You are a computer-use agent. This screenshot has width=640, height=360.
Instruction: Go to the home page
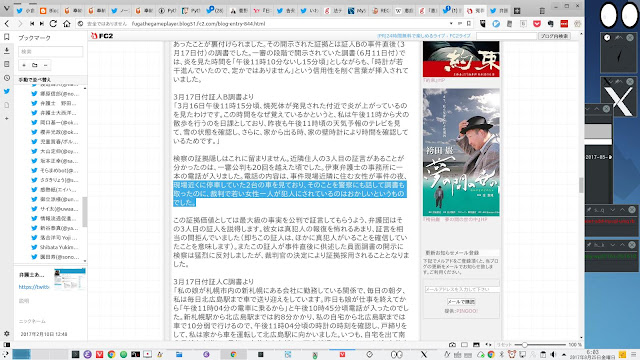click(67, 24)
